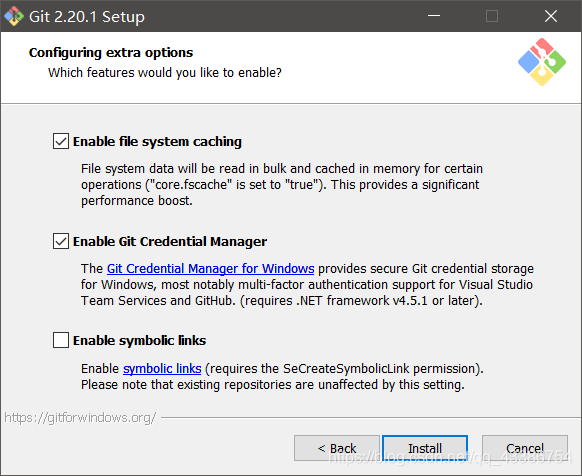Click 'Which features would you like to enable?' text
Viewport: 582px width, 476px height.
tap(165, 72)
